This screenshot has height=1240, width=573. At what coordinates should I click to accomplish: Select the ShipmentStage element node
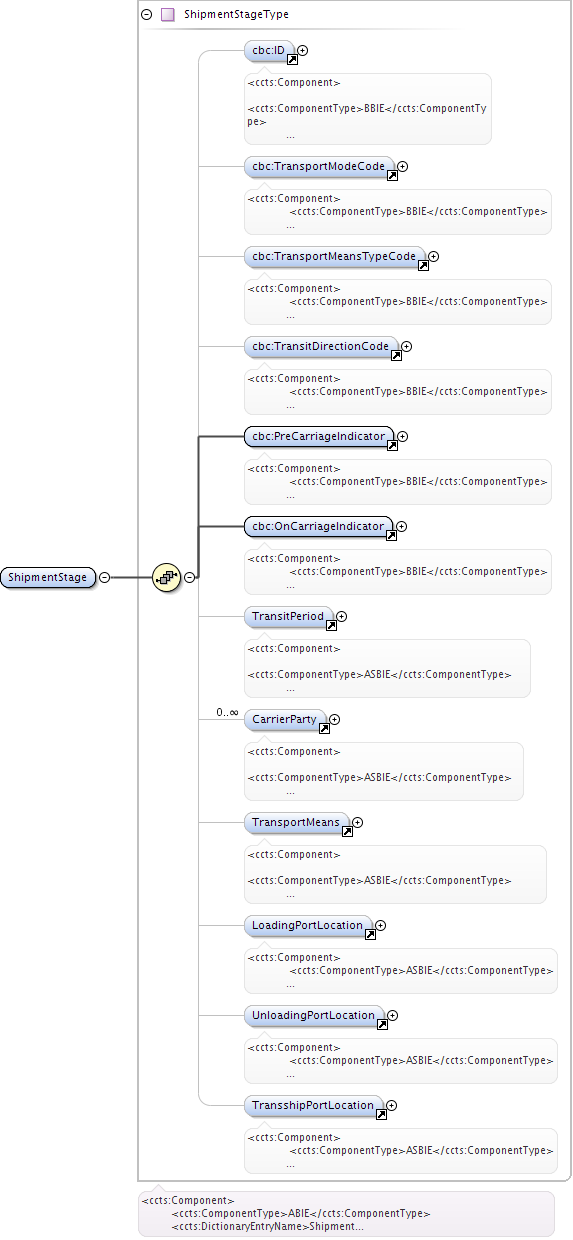pyautogui.click(x=48, y=577)
